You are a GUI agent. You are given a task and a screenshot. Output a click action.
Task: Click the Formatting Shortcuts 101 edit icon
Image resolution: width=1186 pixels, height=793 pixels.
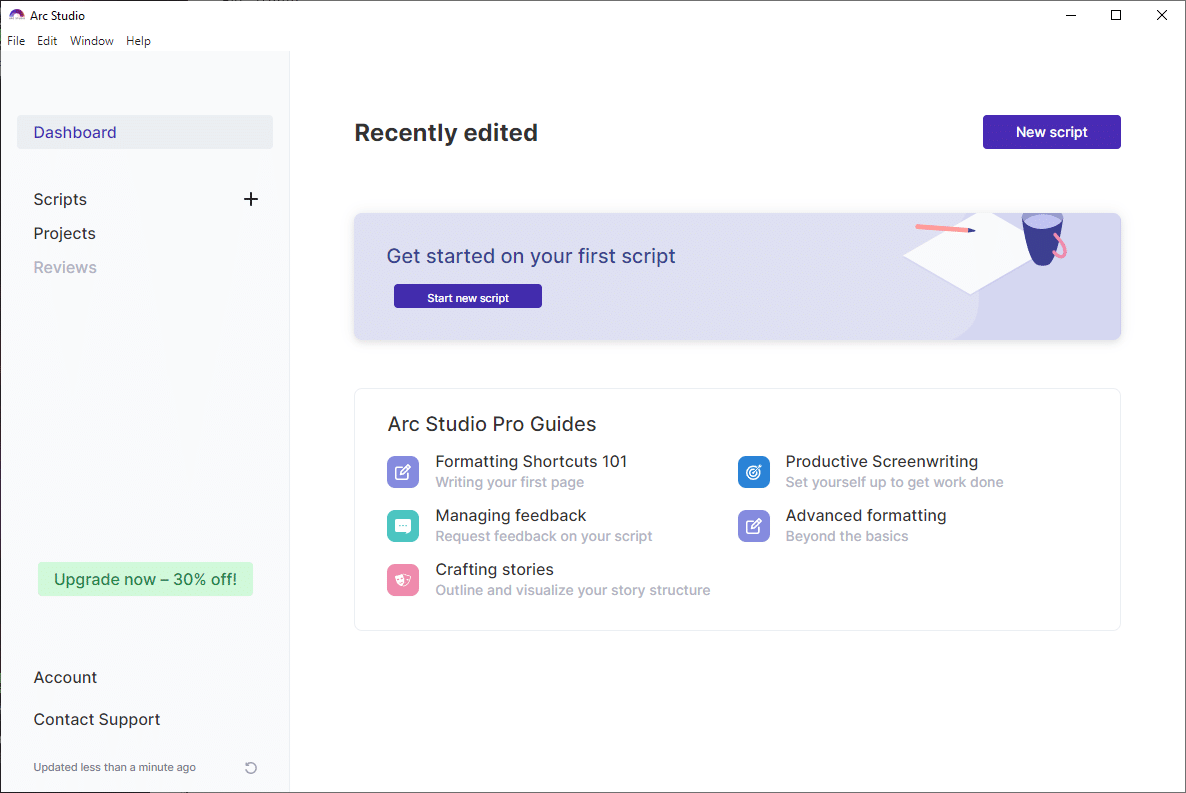(403, 471)
